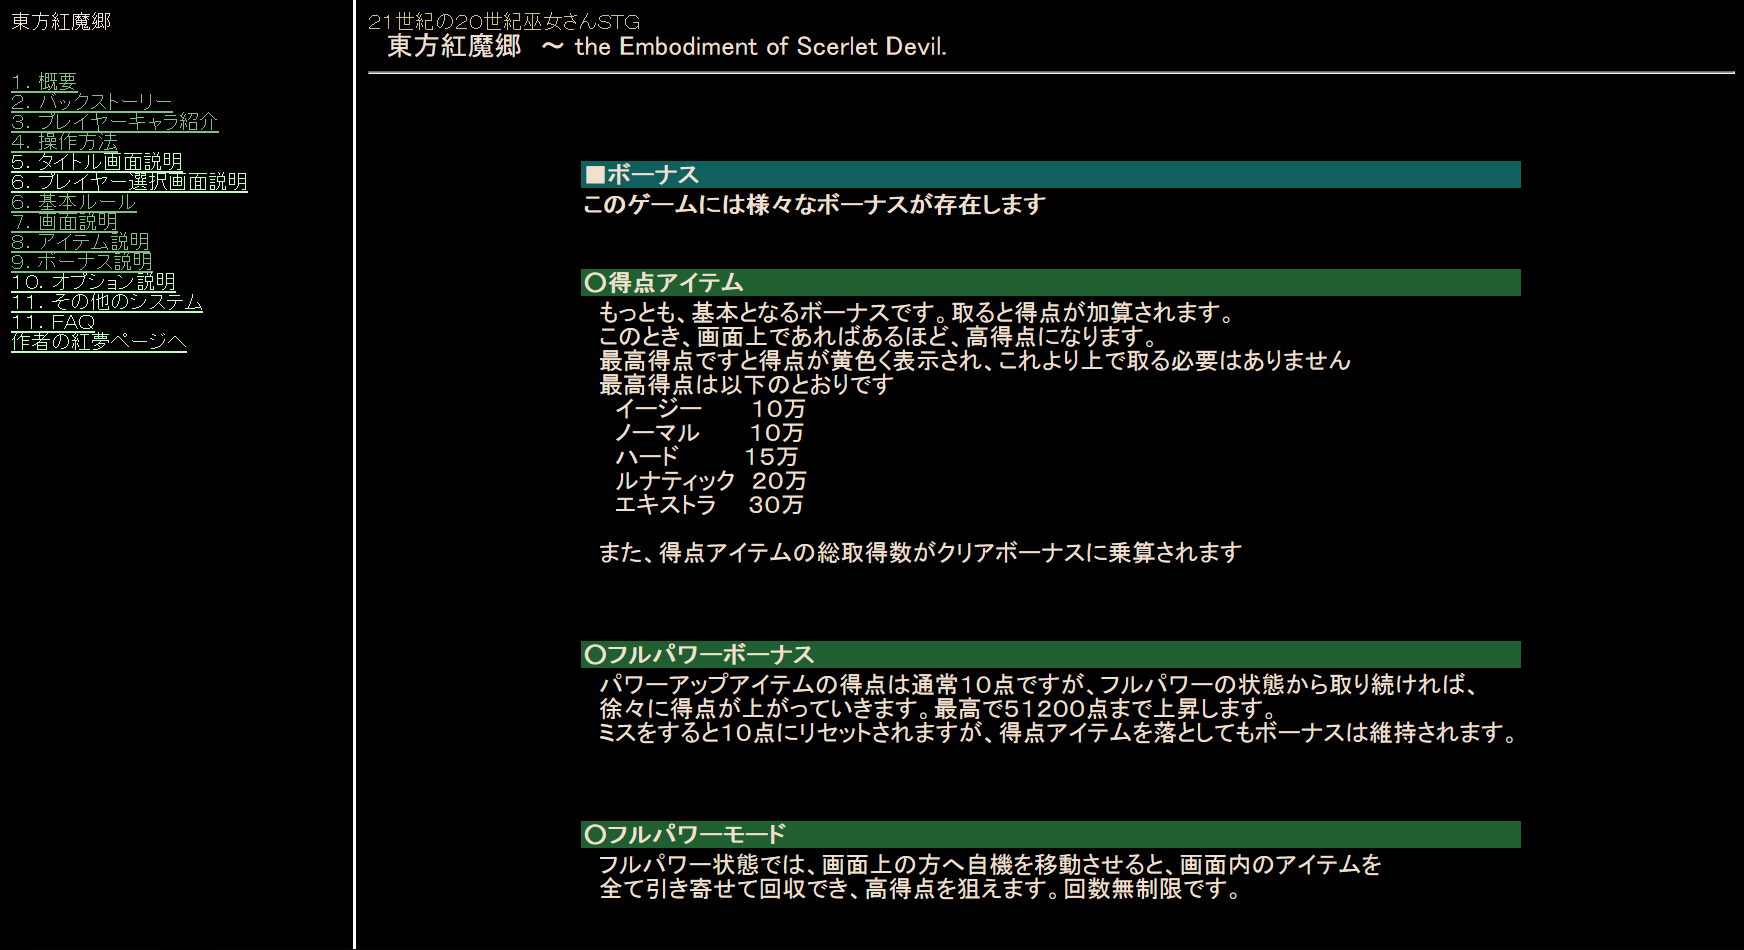Click the '15万' score value
Screen dimensions: 1744x950
click(x=772, y=457)
